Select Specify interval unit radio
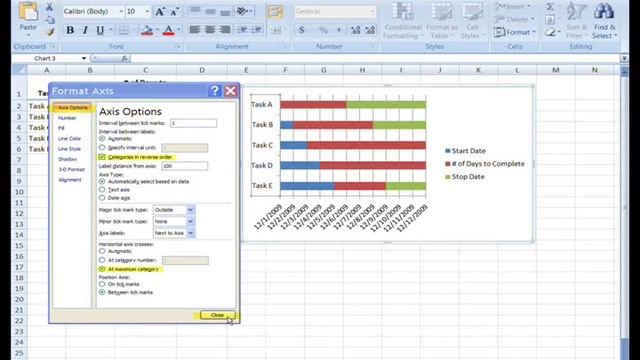Image resolution: width=640 pixels, height=360 pixels. tap(102, 148)
